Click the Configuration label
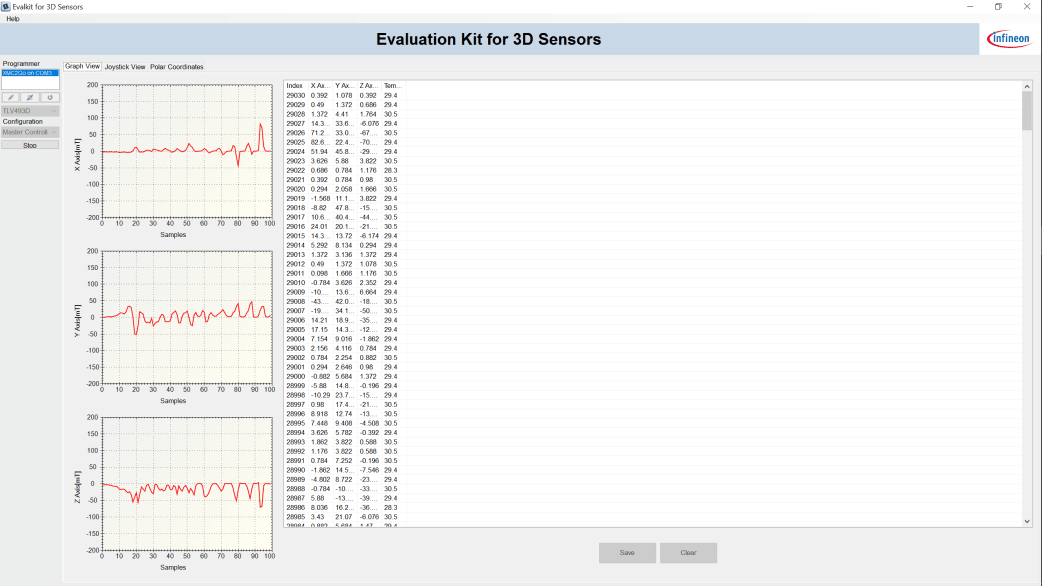Image resolution: width=1042 pixels, height=586 pixels. [23, 122]
